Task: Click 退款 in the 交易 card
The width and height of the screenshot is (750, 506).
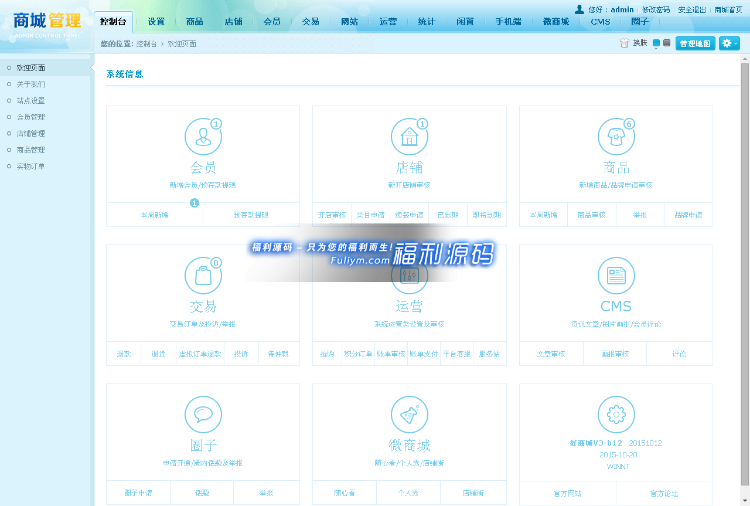Action: click(x=124, y=354)
